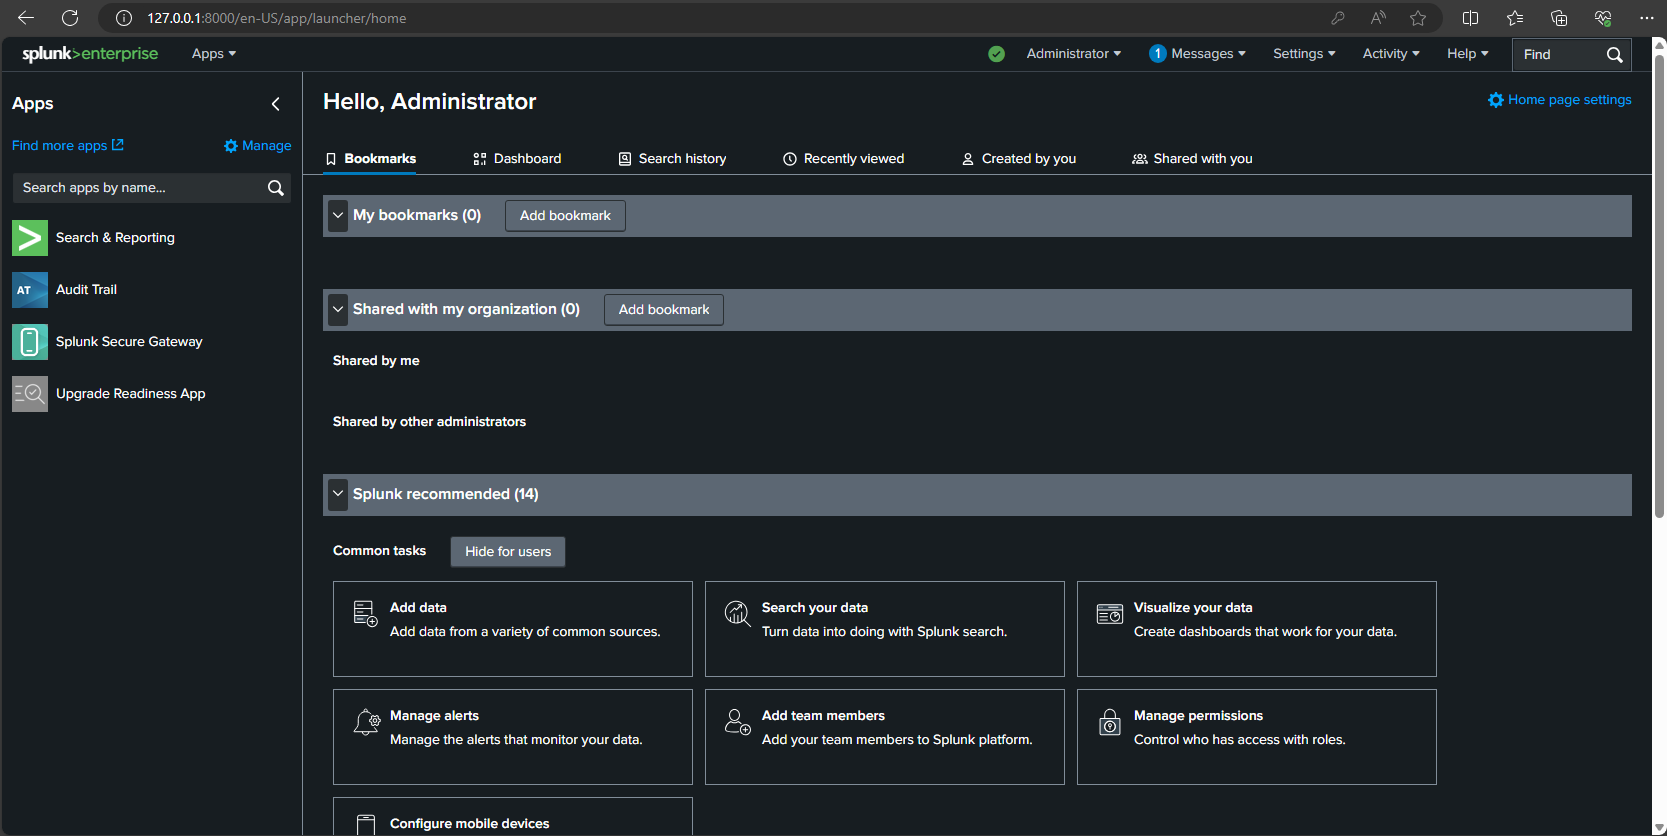Click the site information icon in the address bar

(124, 18)
